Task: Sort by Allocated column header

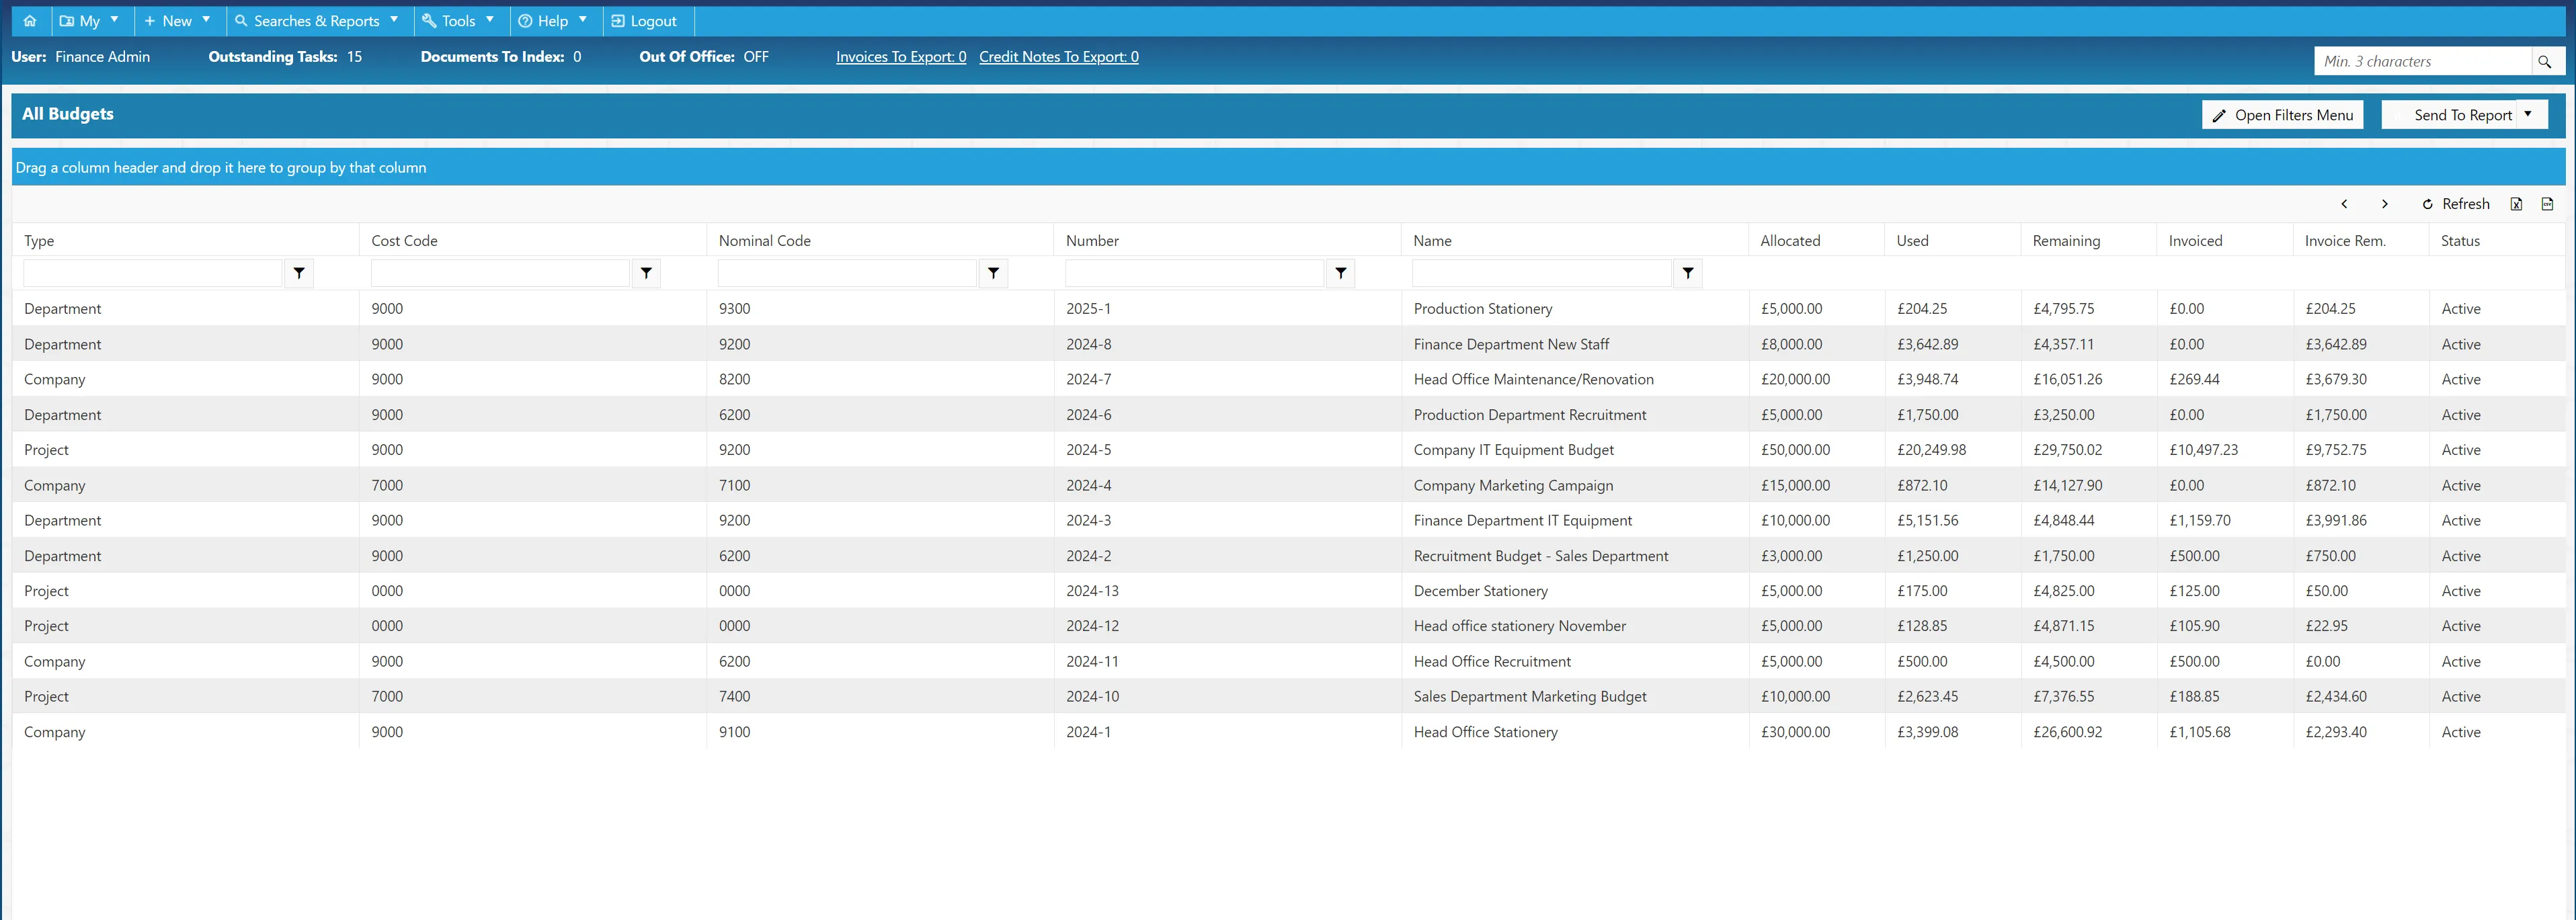Action: pyautogui.click(x=1790, y=241)
